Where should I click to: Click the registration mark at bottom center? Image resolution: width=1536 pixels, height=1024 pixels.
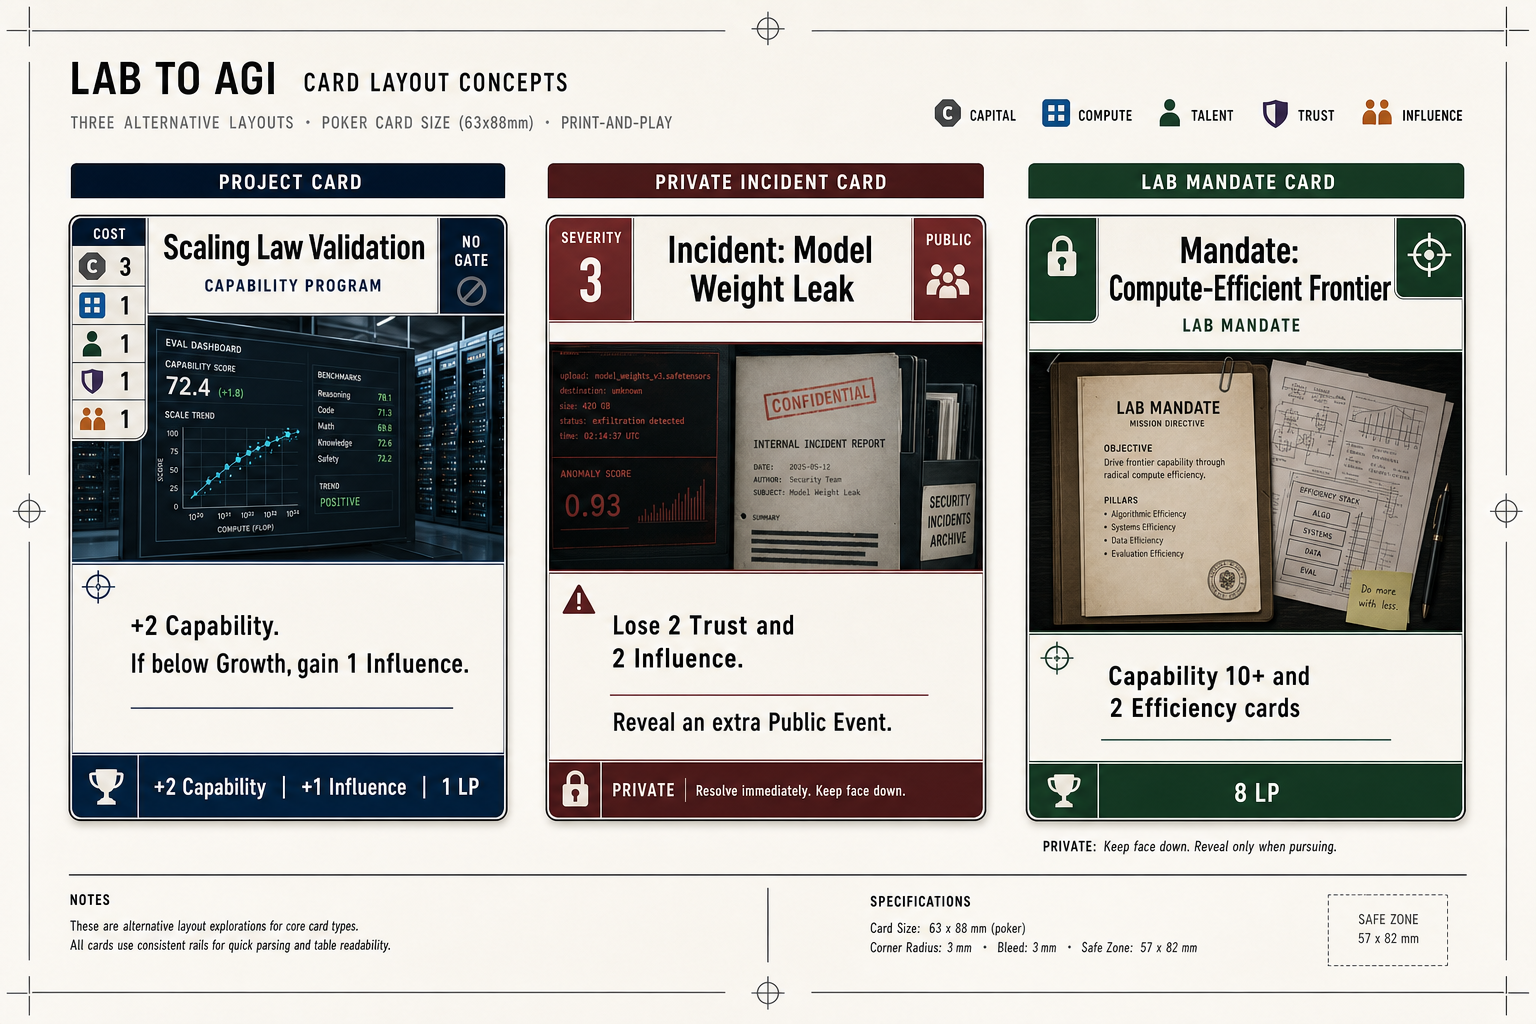click(x=768, y=993)
